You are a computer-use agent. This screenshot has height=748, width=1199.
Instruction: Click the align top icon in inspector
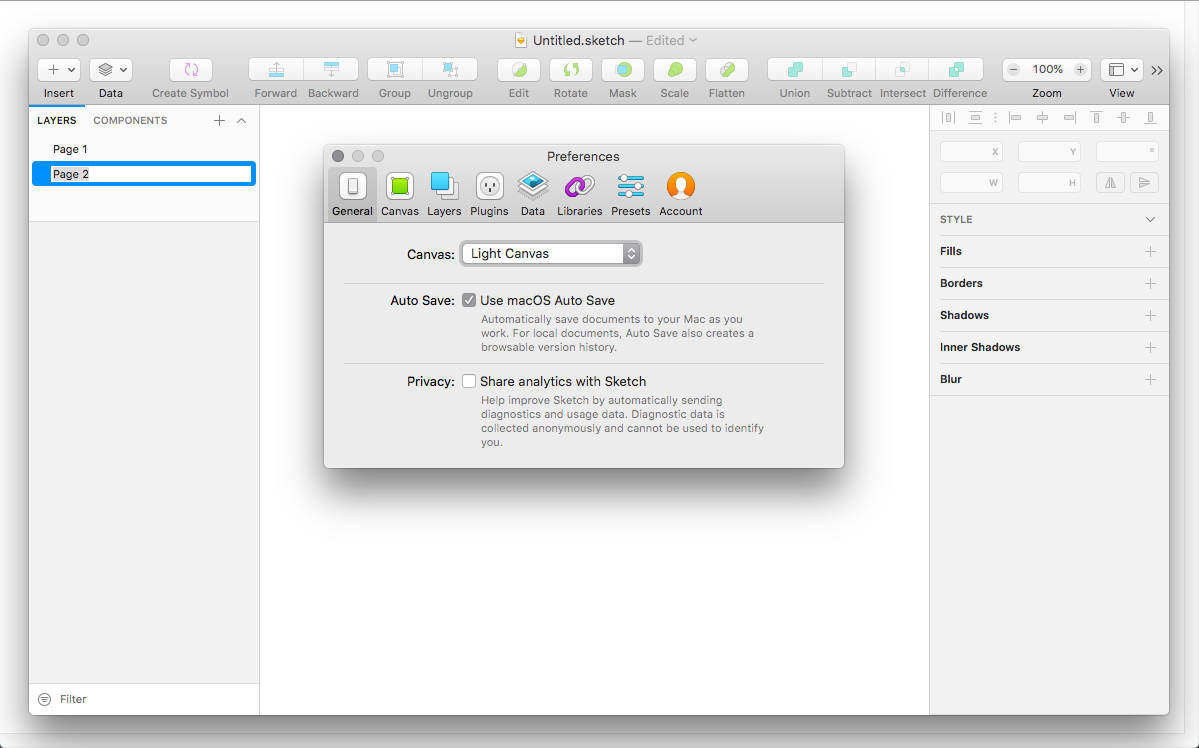pyautogui.click(x=1097, y=118)
